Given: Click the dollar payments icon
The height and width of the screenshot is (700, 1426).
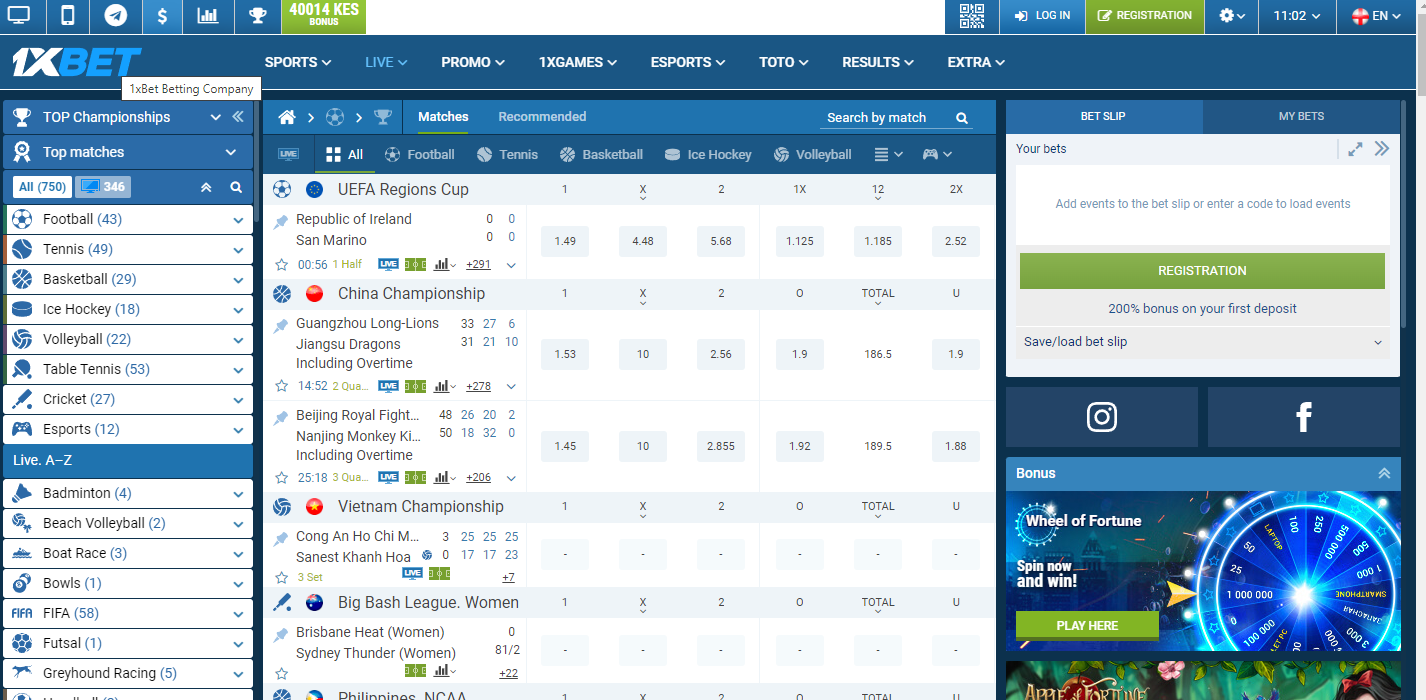Looking at the screenshot, I should (163, 15).
